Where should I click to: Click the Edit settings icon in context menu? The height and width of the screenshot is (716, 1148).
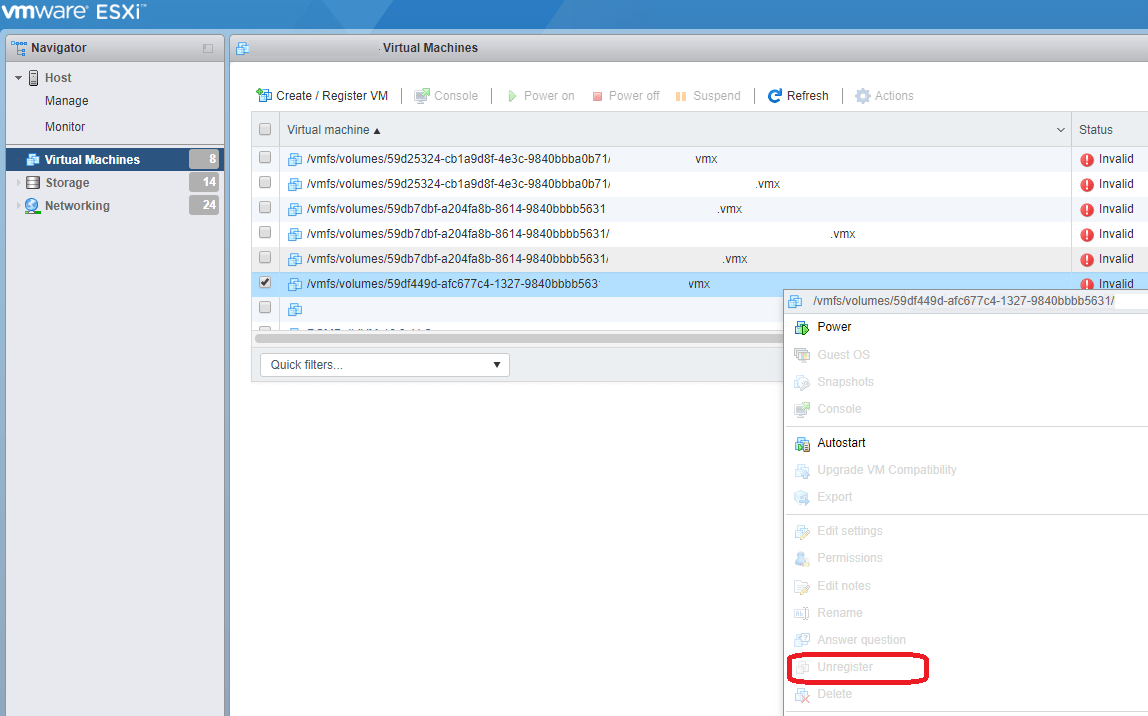802,532
